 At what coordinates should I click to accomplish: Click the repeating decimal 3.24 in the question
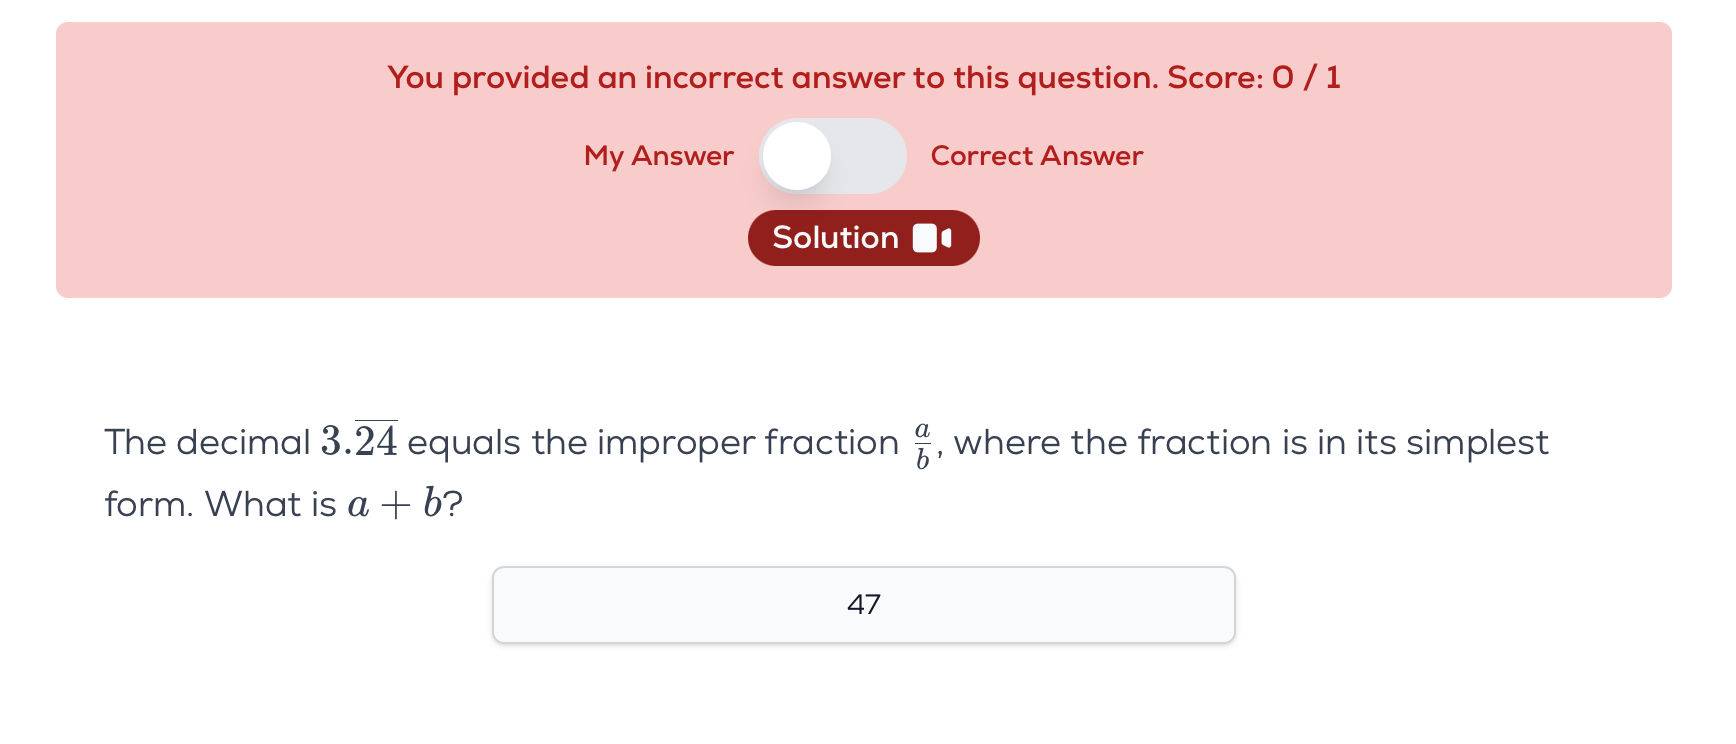tap(359, 440)
